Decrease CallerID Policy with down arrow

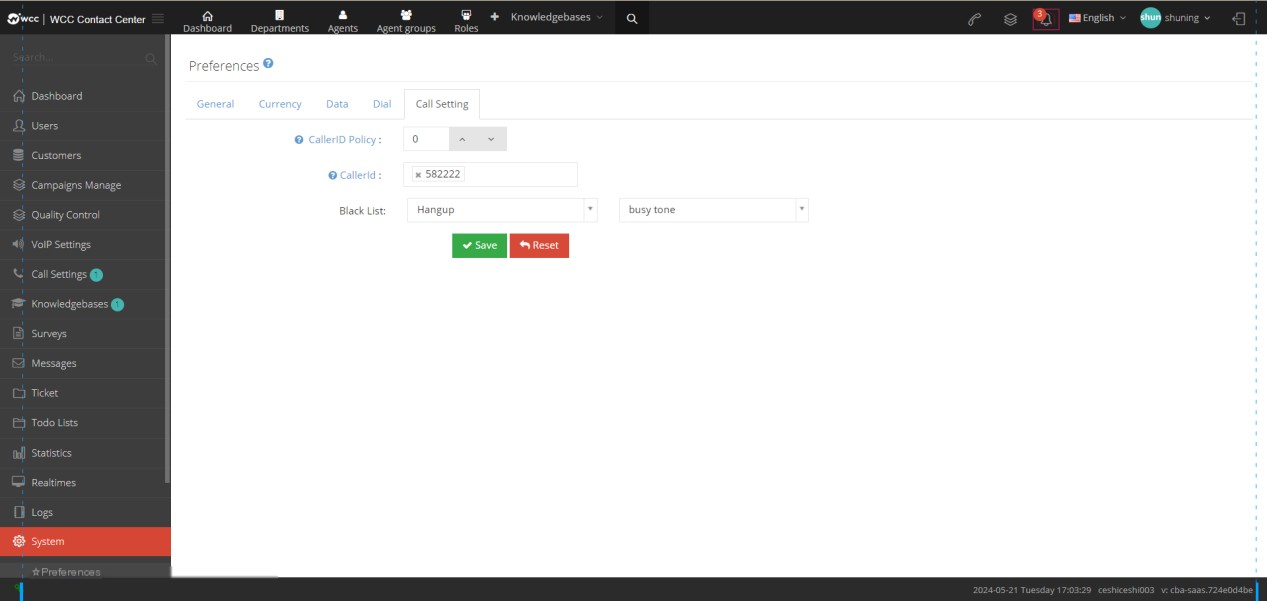(491, 139)
